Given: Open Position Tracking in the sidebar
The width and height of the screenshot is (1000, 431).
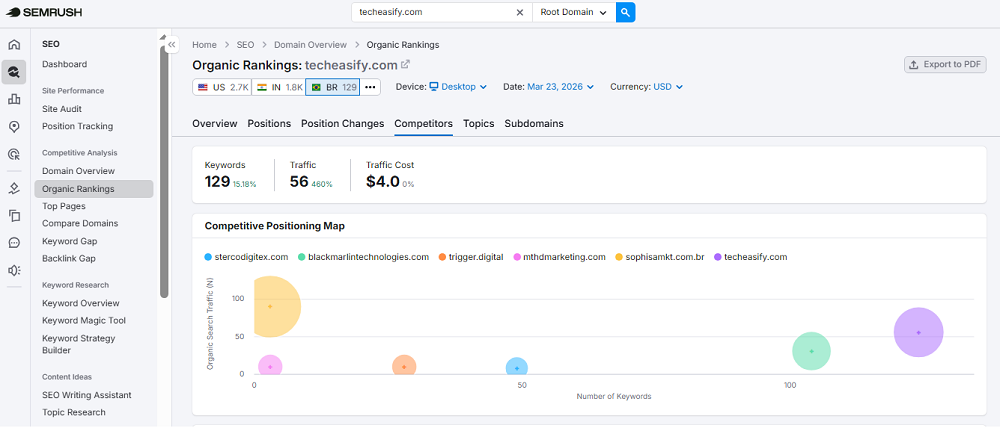Looking at the screenshot, I should [77, 126].
